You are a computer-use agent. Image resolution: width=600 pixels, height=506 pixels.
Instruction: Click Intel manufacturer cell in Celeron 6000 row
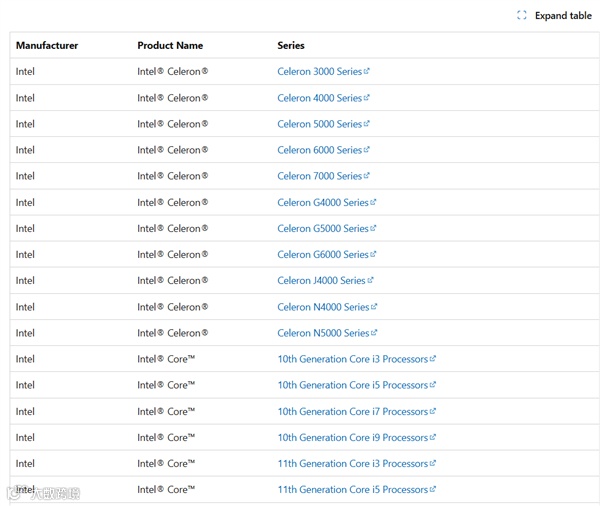[x=25, y=150]
